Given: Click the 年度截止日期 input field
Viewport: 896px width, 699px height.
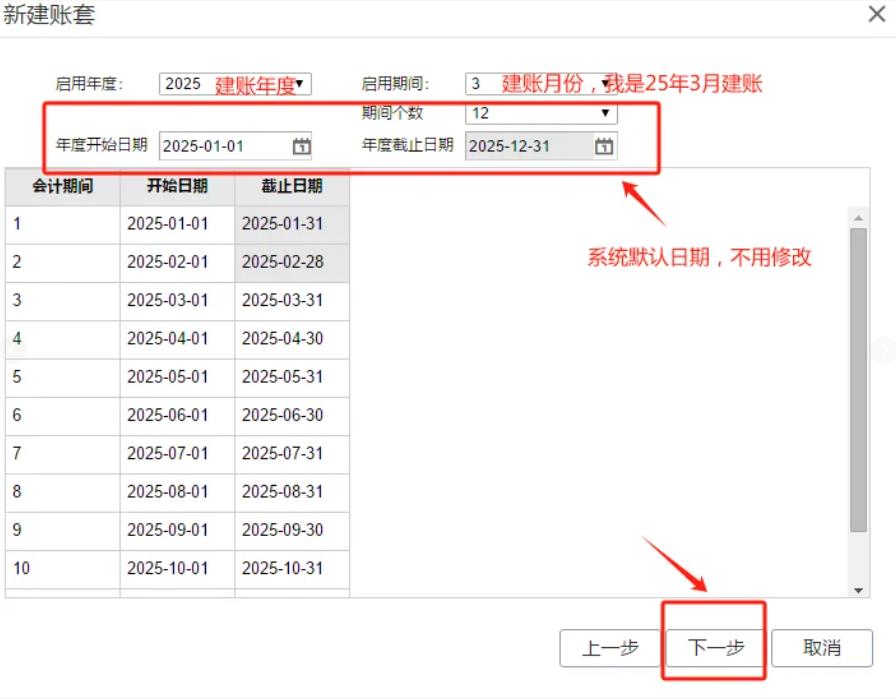Looking at the screenshot, I should (x=528, y=146).
